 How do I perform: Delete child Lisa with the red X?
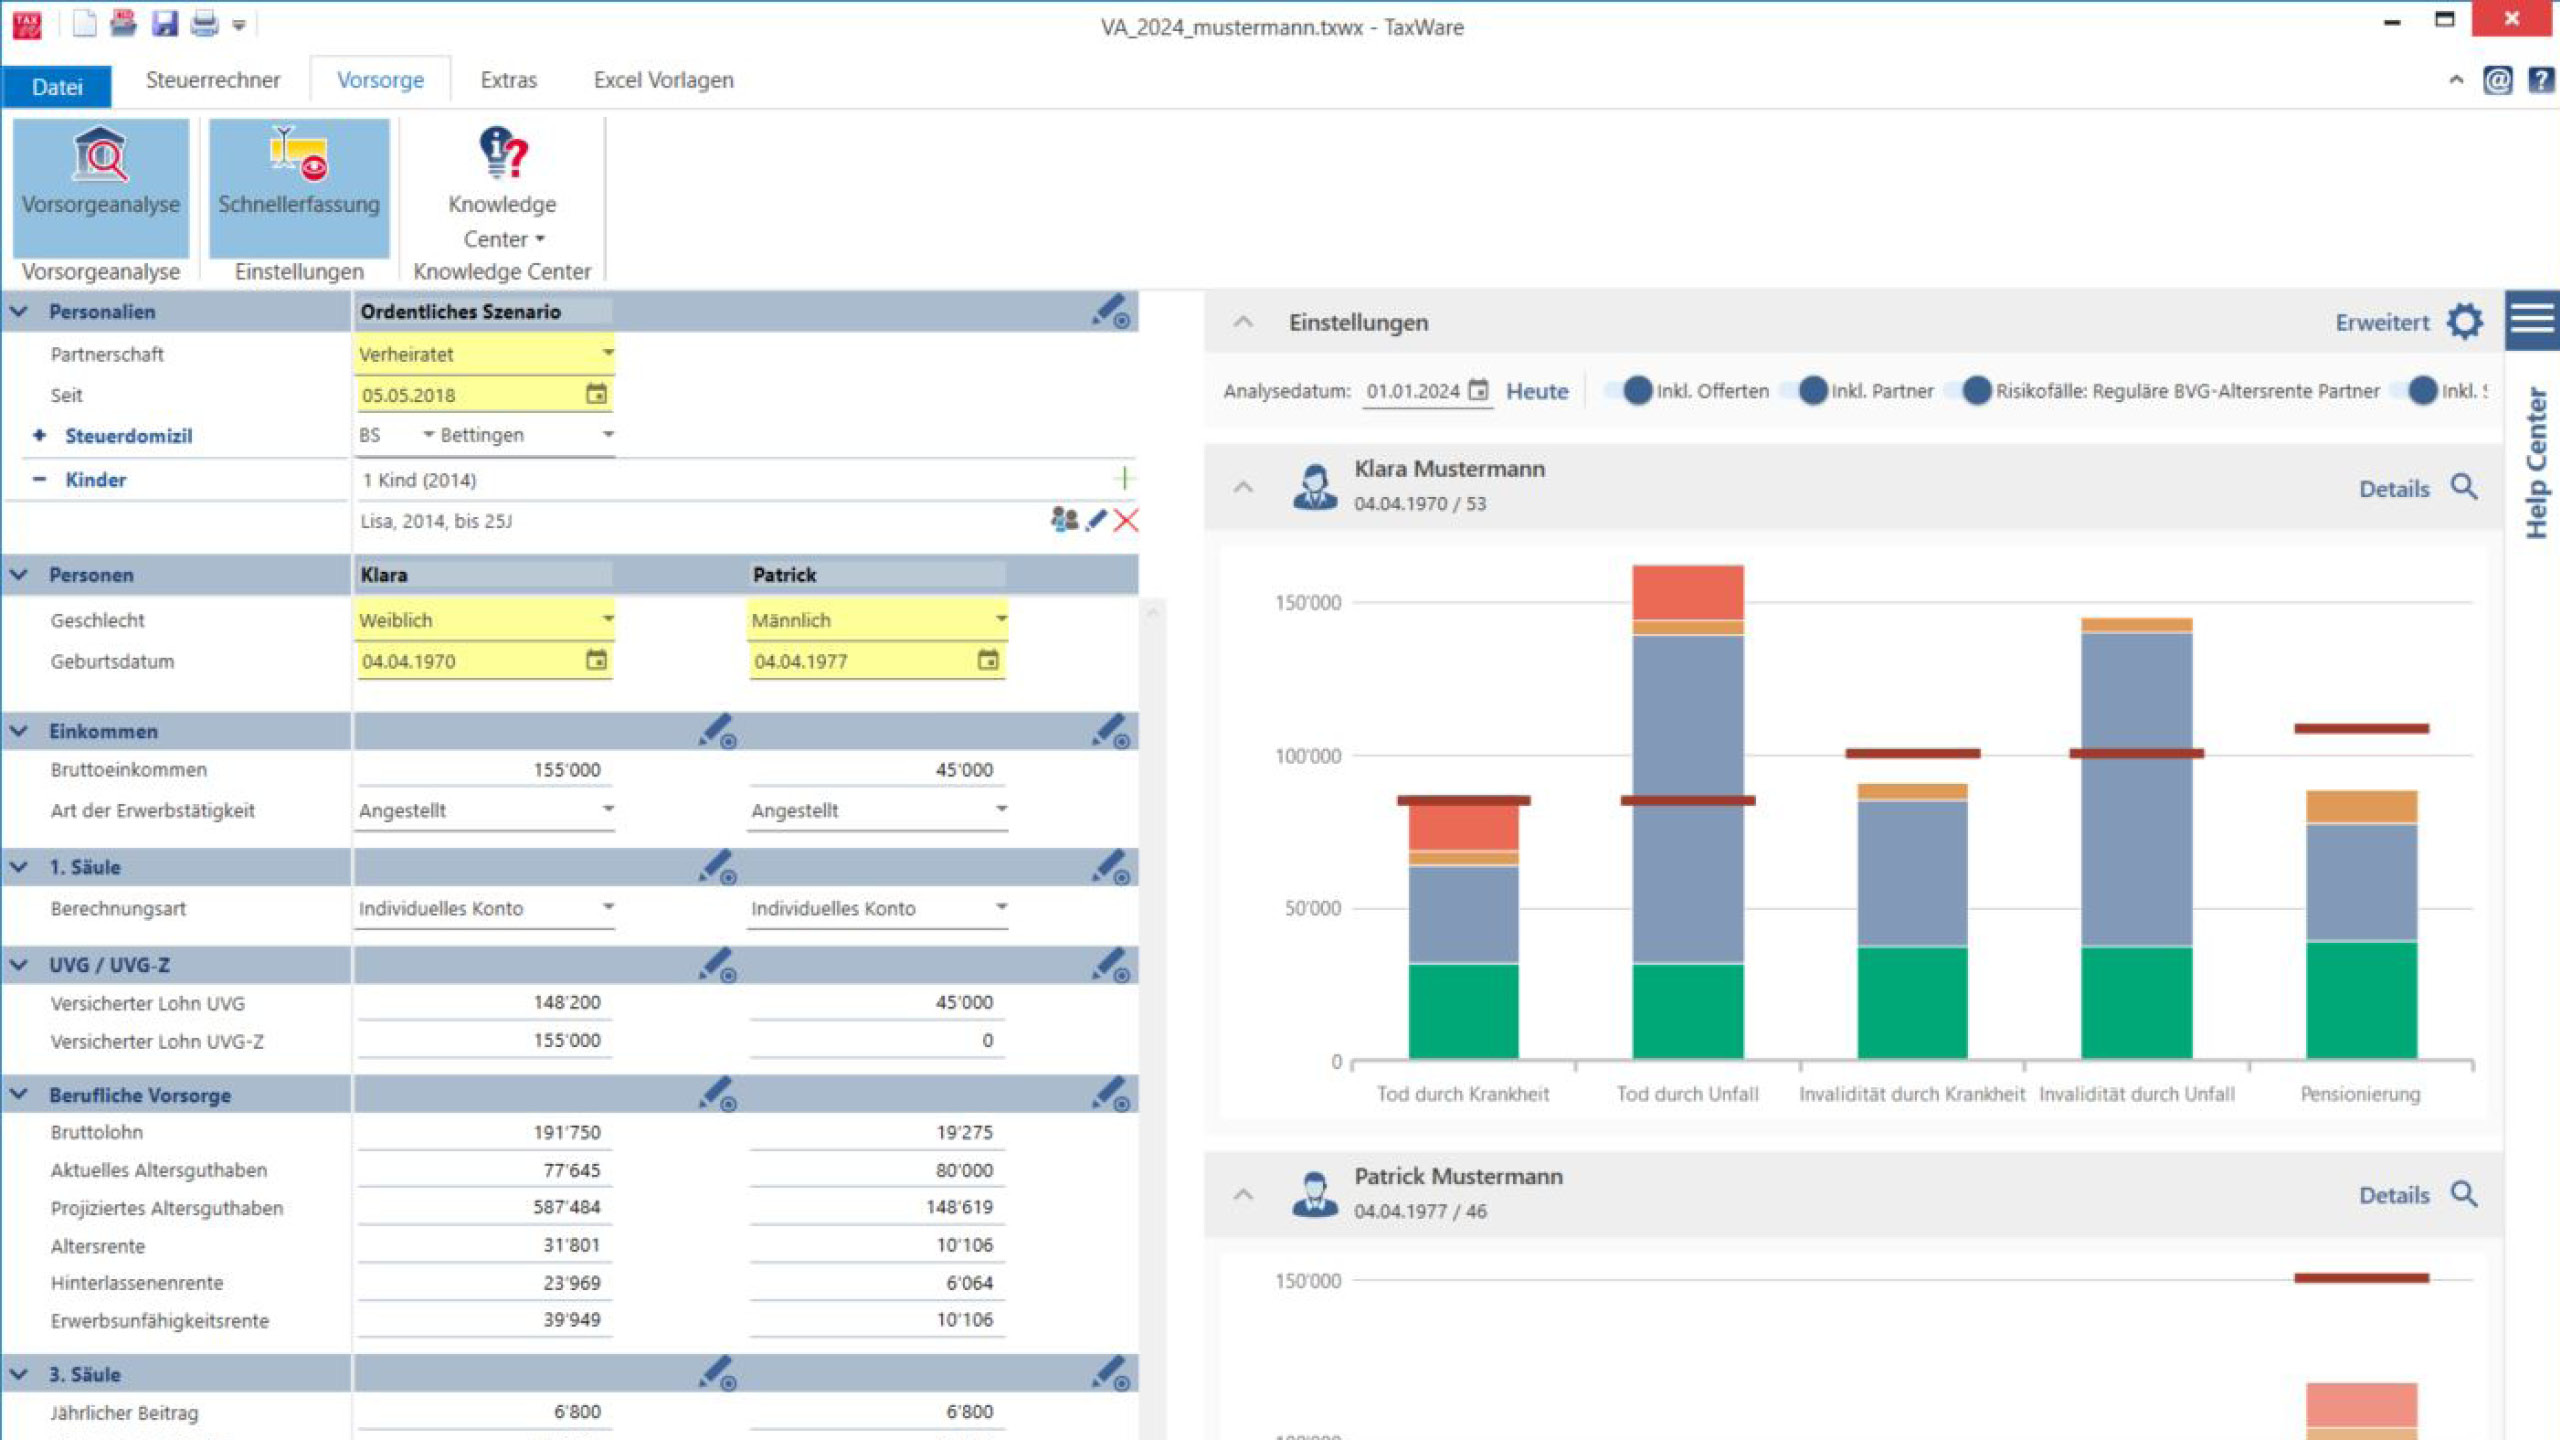click(1126, 520)
